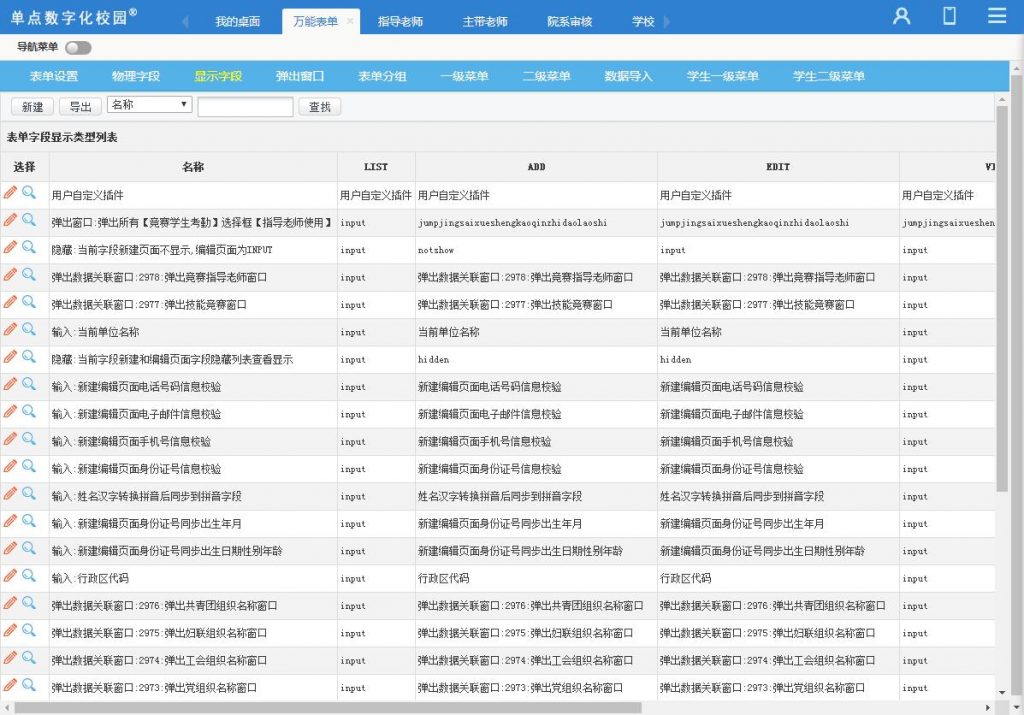Toggle the 导航菜单 switch
The image size is (1024, 715).
(78, 48)
